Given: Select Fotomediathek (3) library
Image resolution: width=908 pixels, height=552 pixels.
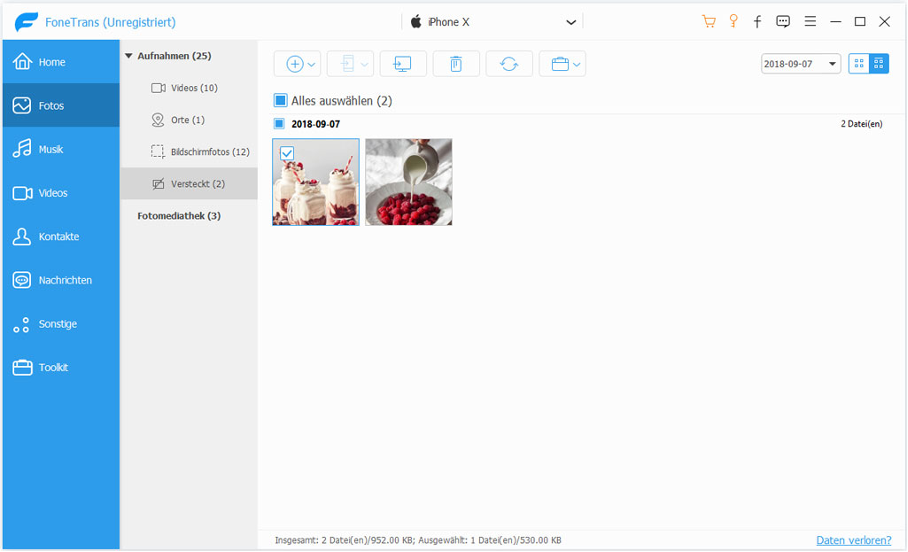Looking at the screenshot, I should 178,215.
